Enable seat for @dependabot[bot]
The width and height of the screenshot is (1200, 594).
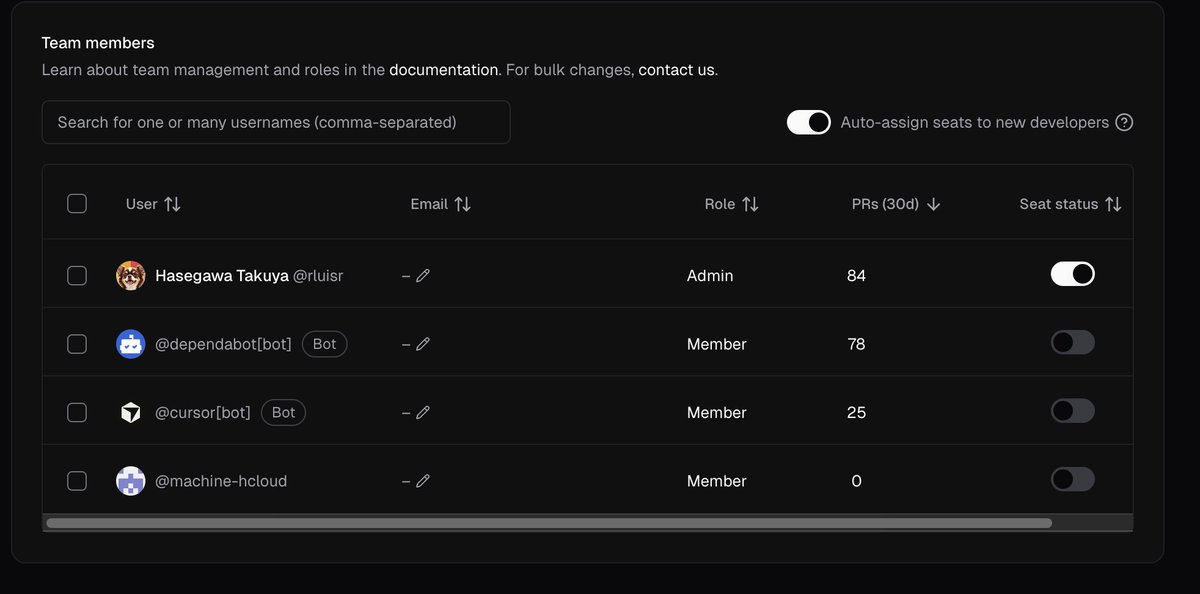click(1073, 343)
